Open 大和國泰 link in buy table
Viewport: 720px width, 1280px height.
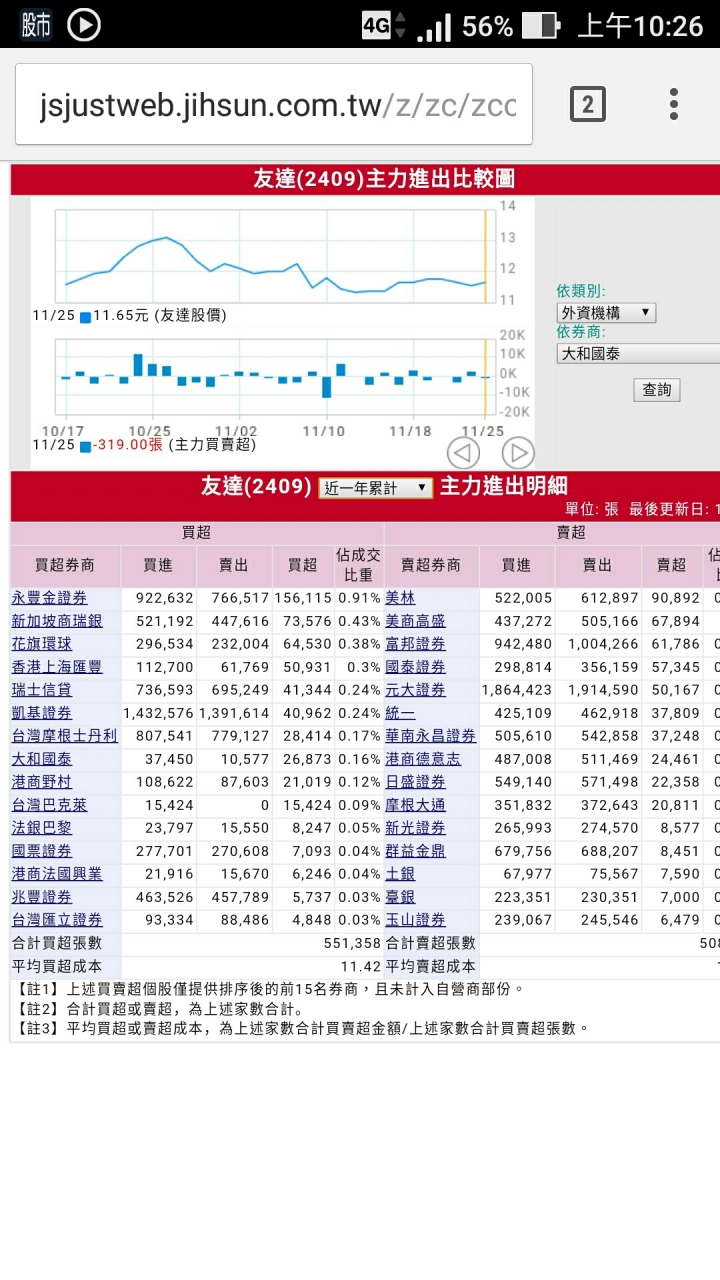(42, 759)
